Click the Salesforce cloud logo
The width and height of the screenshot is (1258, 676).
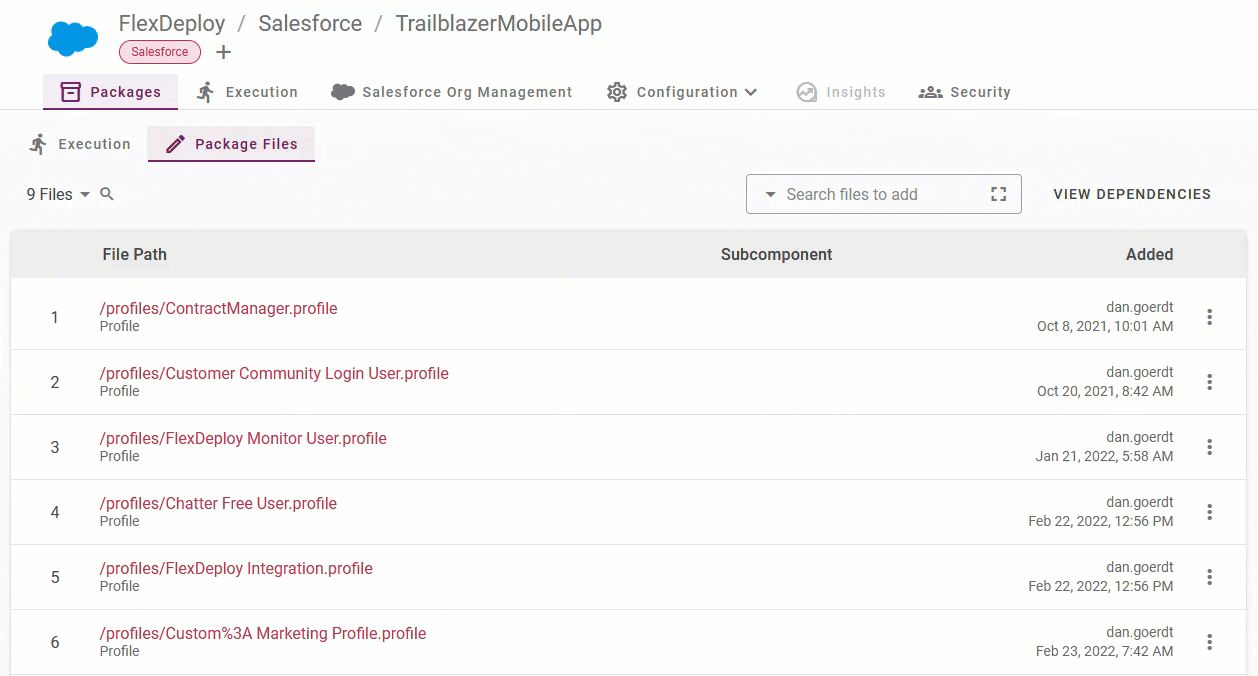(x=73, y=38)
